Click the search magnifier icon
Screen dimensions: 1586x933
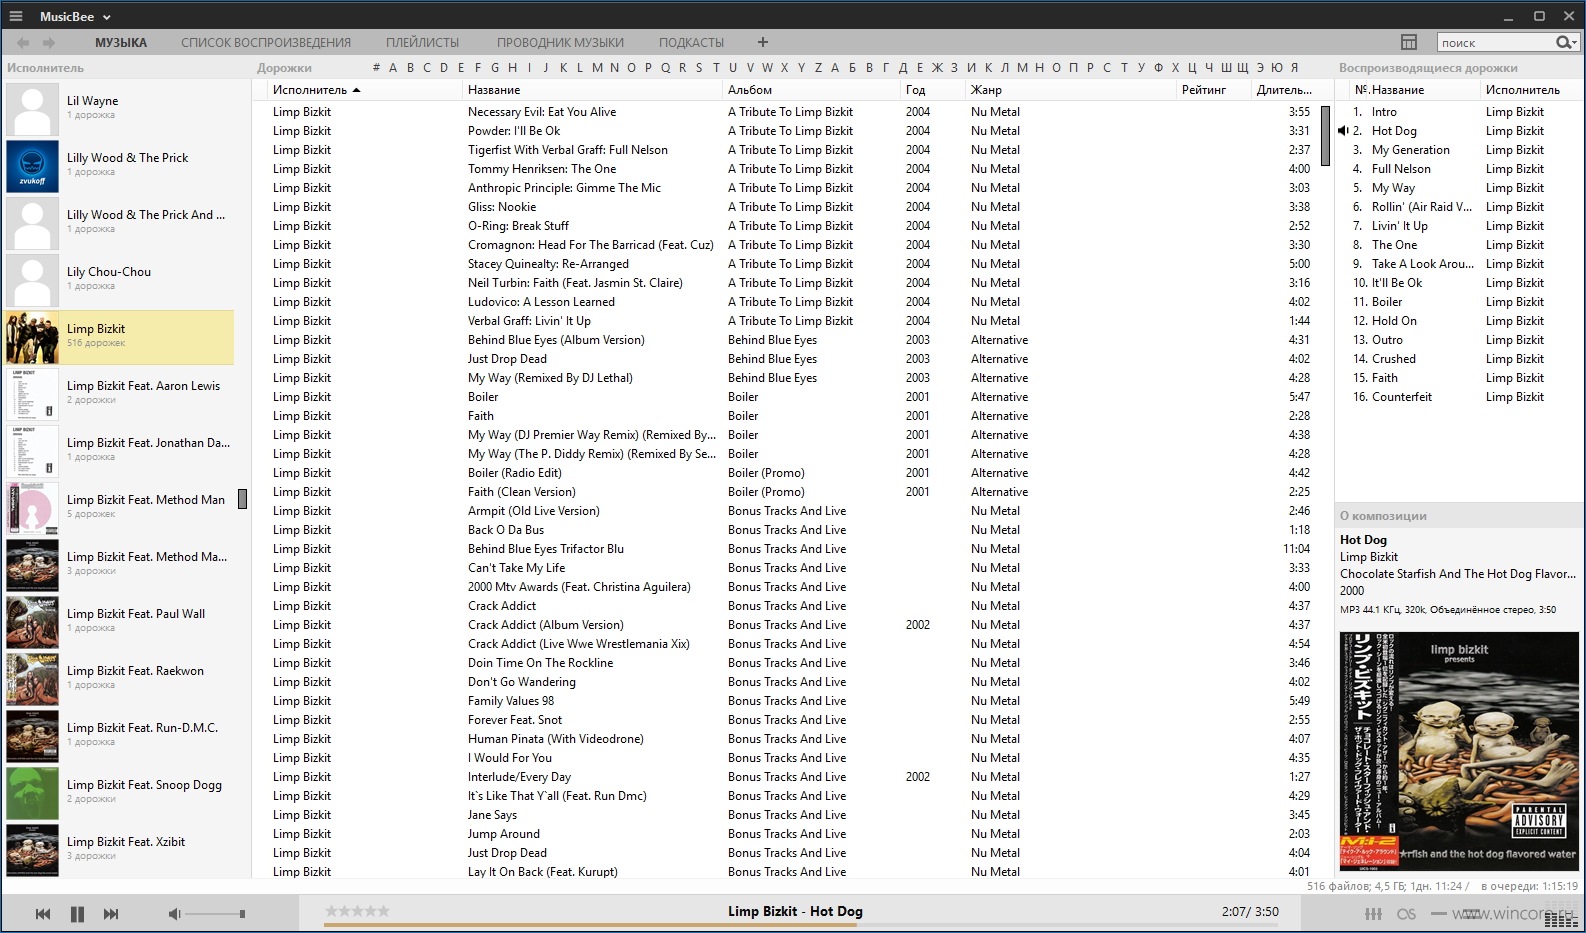[1563, 42]
